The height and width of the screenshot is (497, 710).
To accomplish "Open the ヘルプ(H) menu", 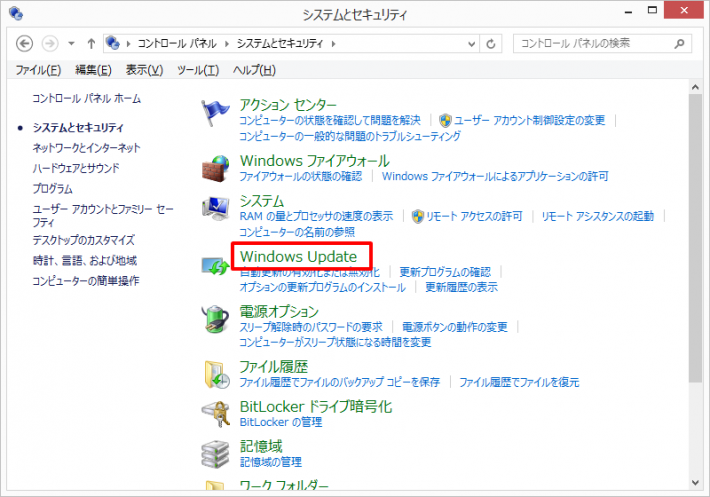I will [254, 70].
